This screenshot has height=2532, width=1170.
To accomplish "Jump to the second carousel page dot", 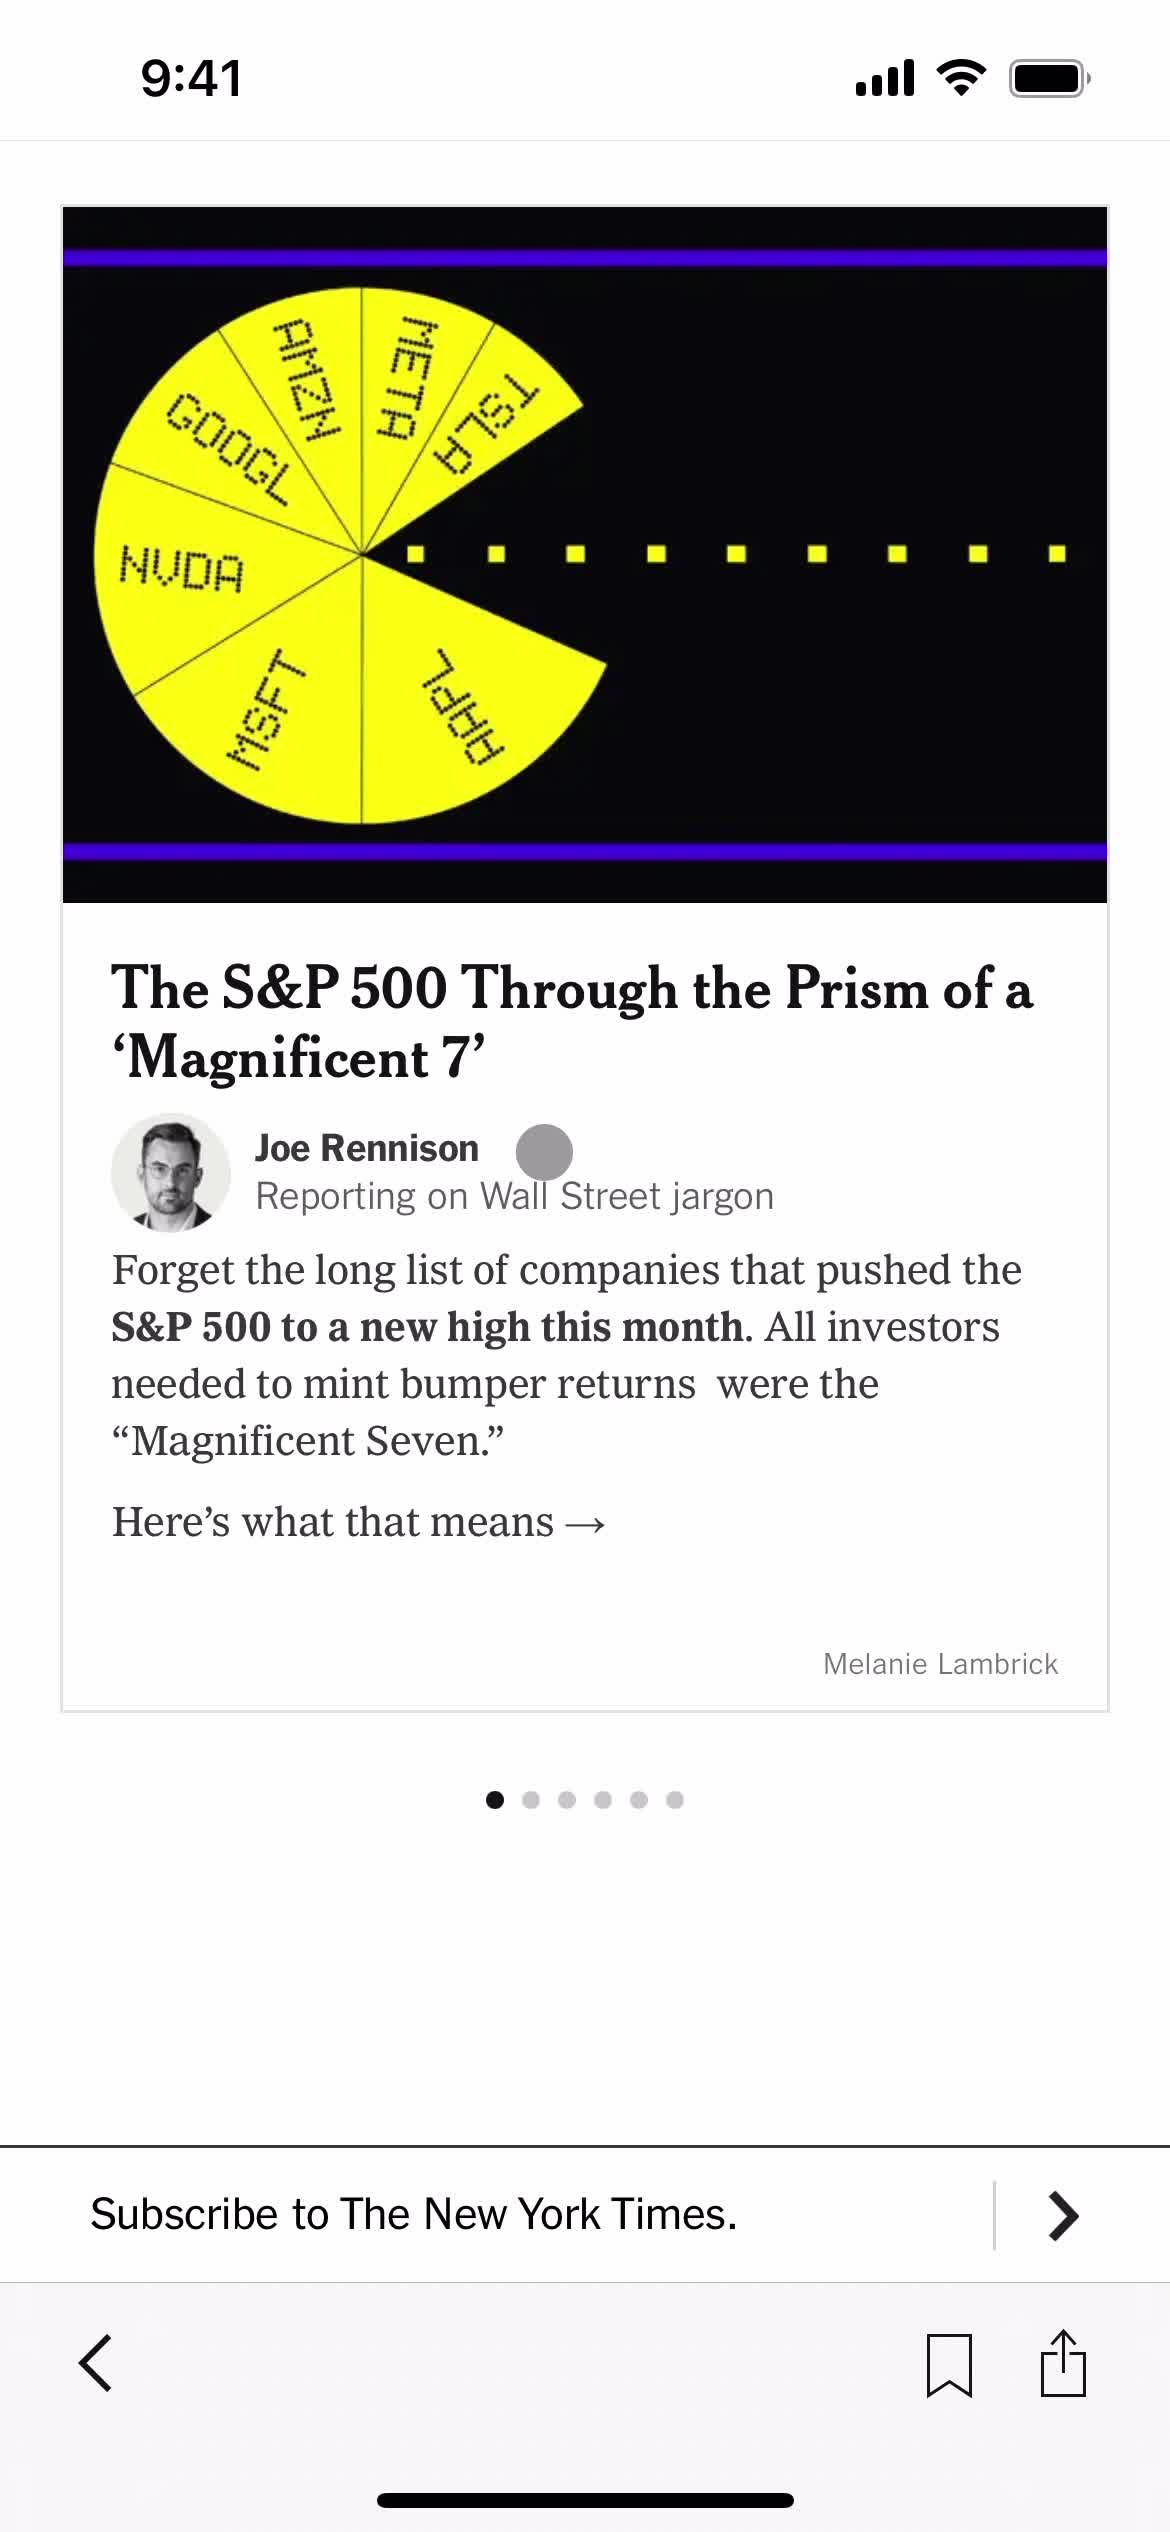I will click(x=531, y=1800).
